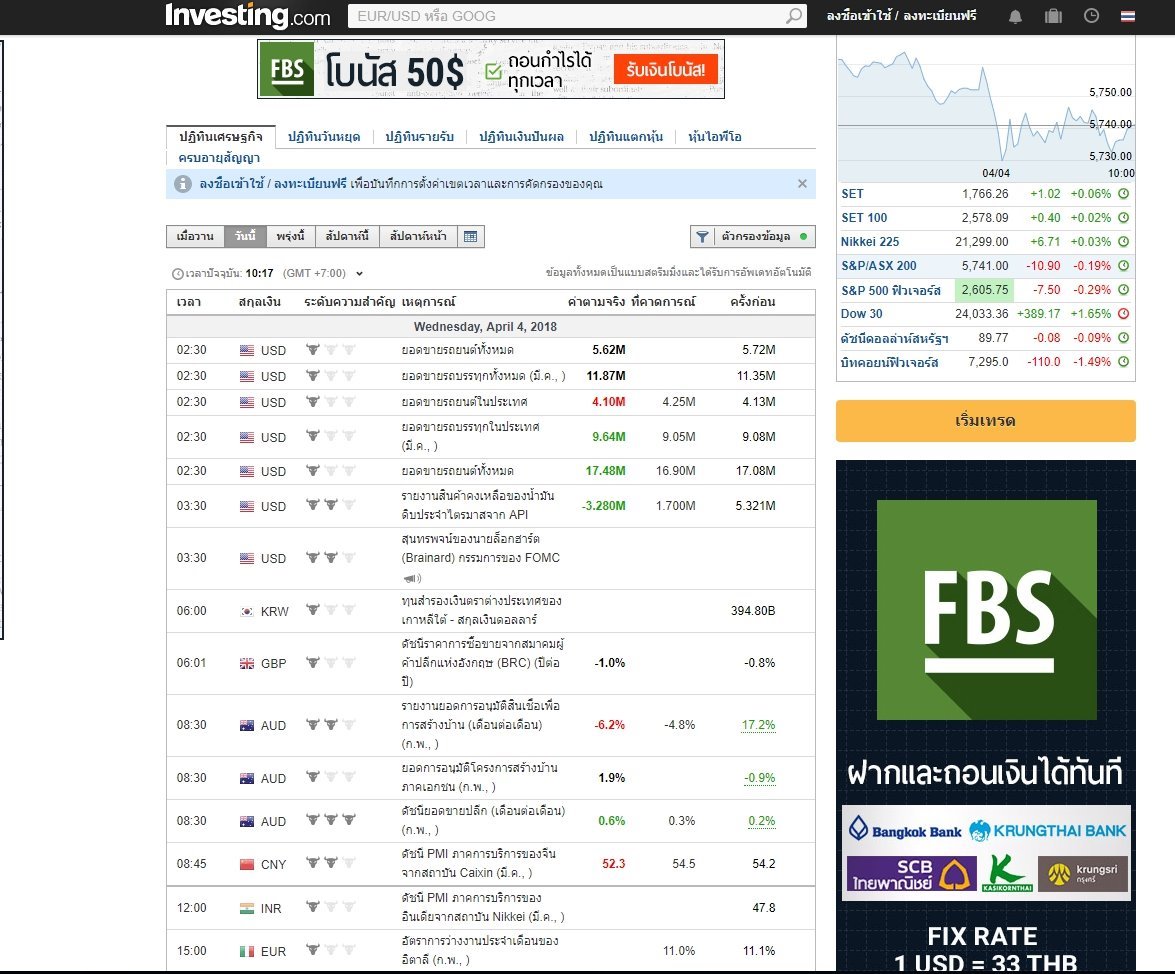
Task: Click the เหตุการณ์ column header
Action: point(429,302)
